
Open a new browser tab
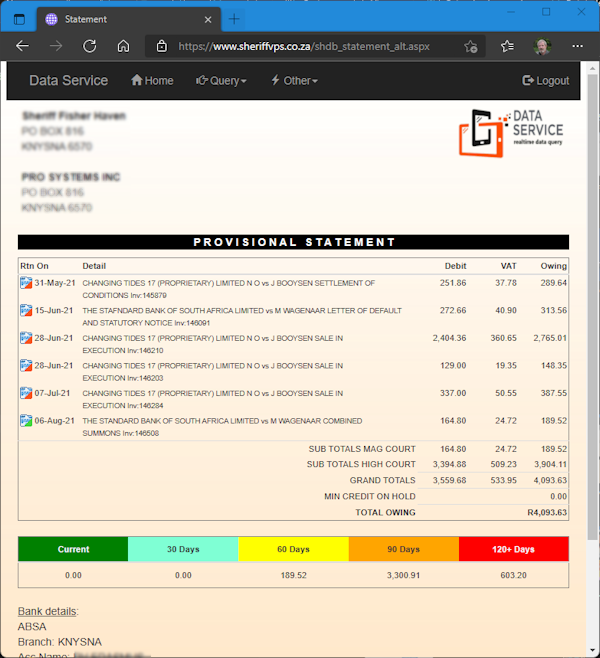[x=234, y=19]
